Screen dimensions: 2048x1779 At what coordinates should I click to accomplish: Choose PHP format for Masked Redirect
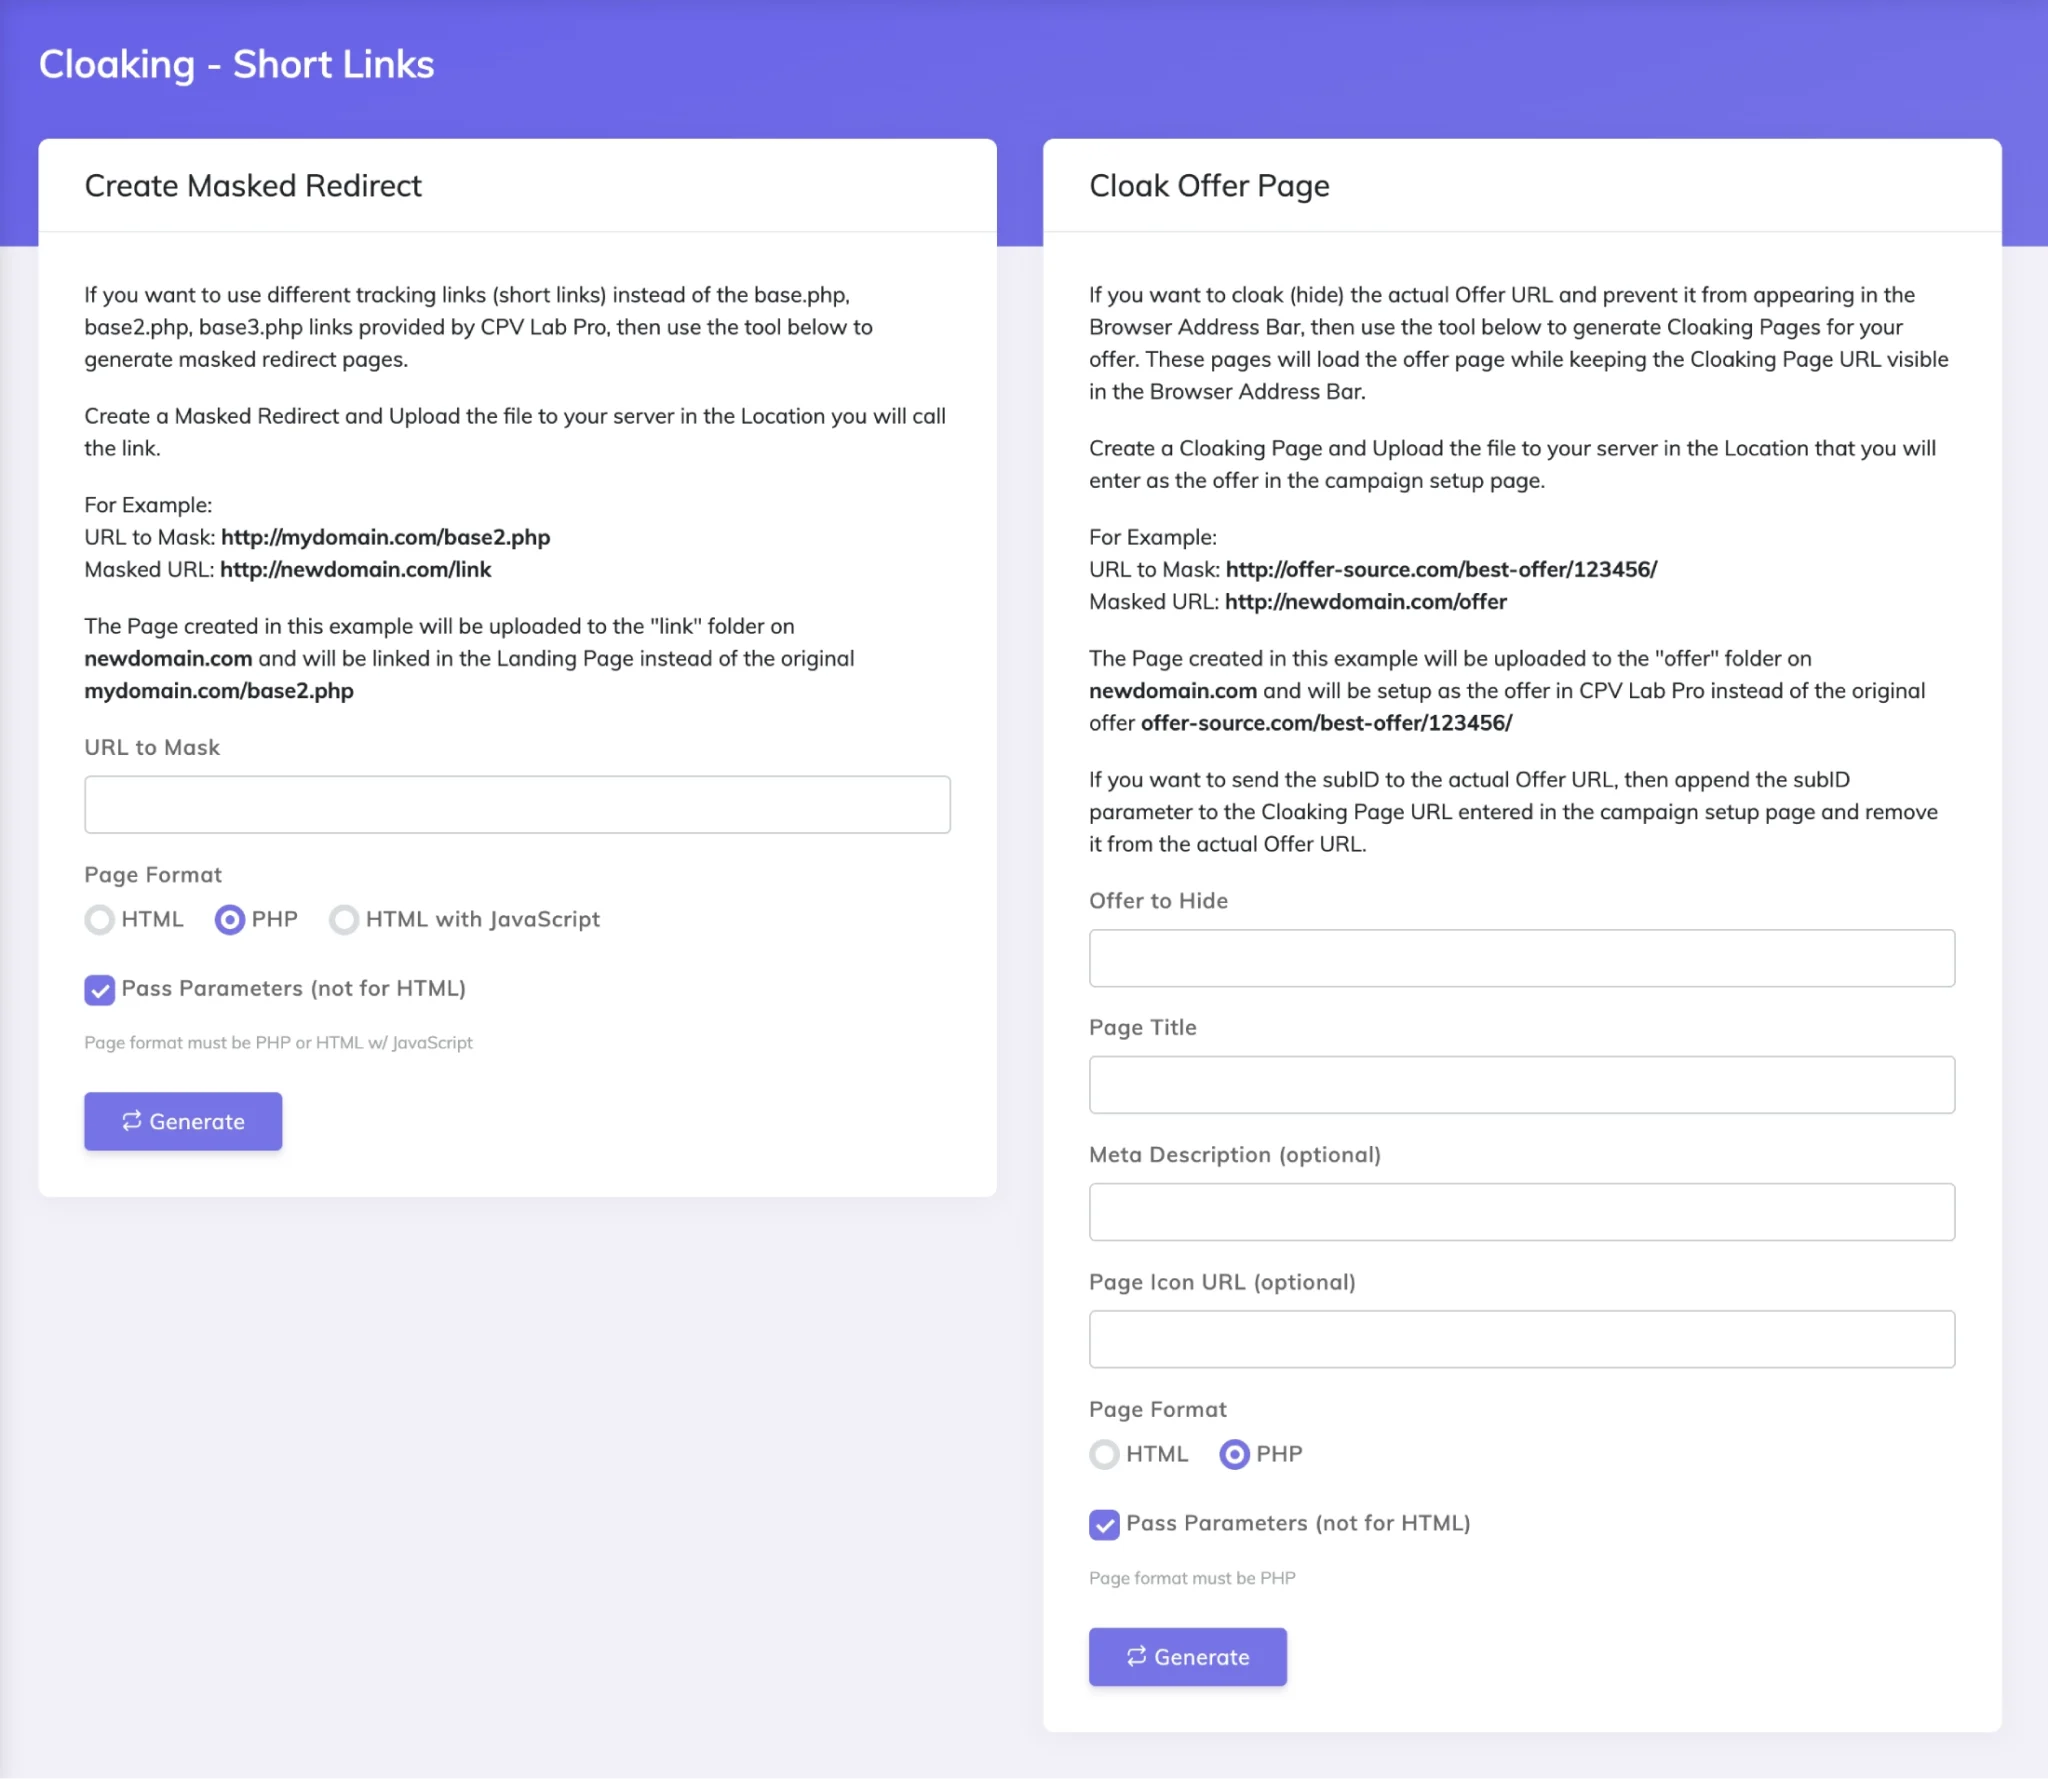click(230, 919)
